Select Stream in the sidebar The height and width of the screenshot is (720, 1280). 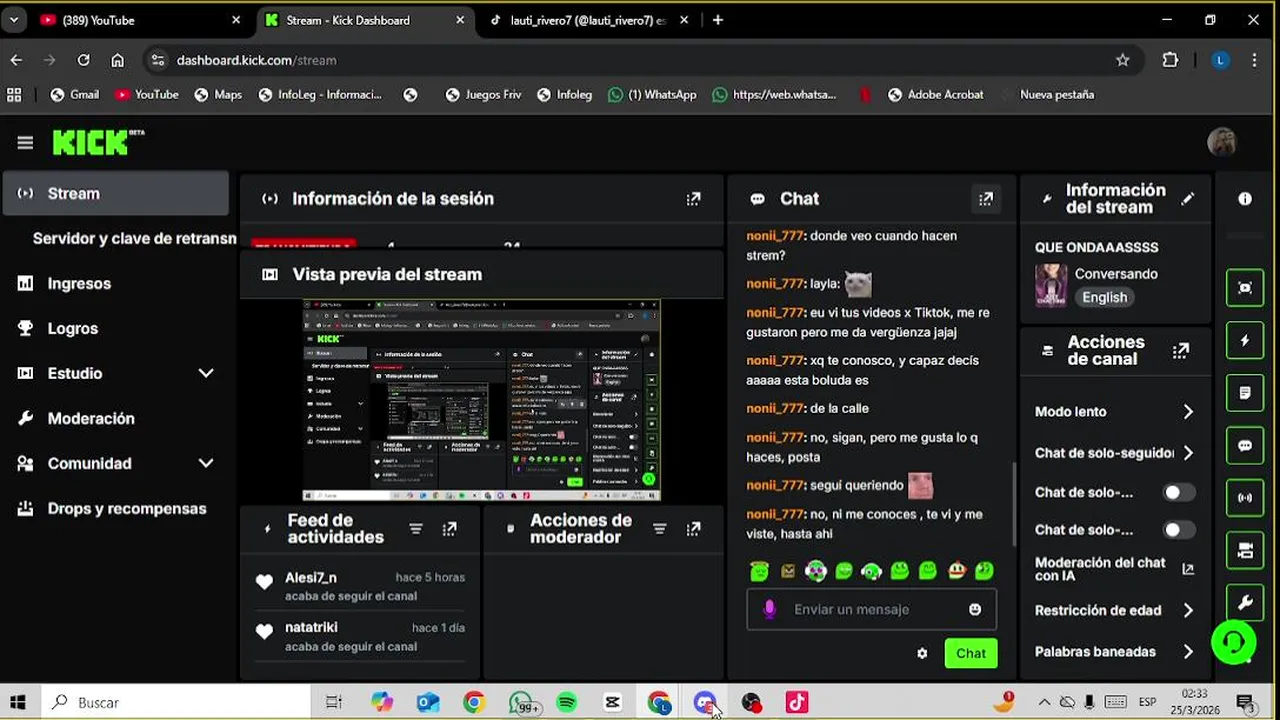pyautogui.click(x=116, y=194)
